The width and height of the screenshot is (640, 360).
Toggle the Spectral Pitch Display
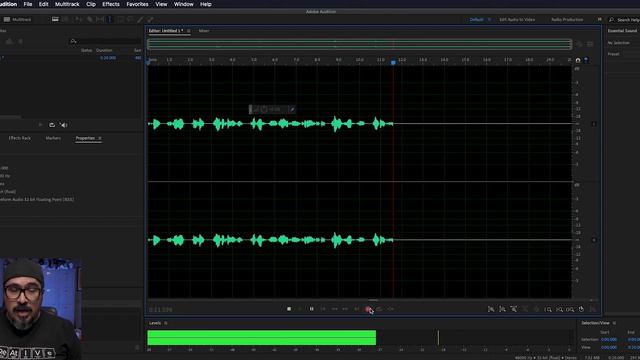coord(65,19)
